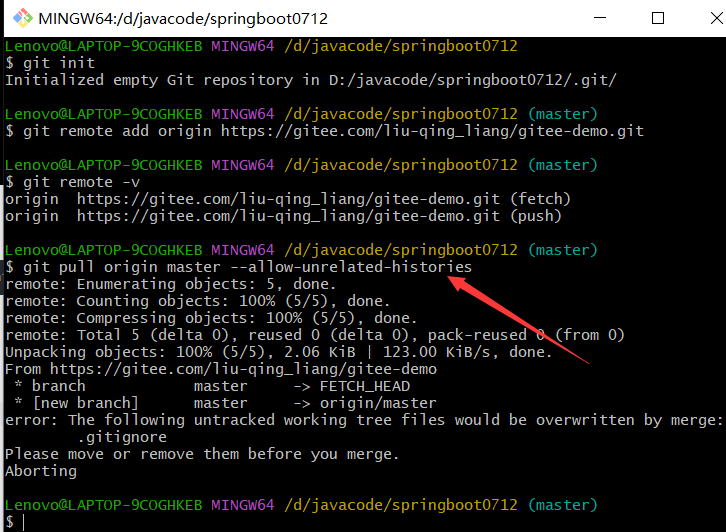Click '[new branch] master -> origin/master' line
The width and height of the screenshot is (726, 532).
(225, 403)
